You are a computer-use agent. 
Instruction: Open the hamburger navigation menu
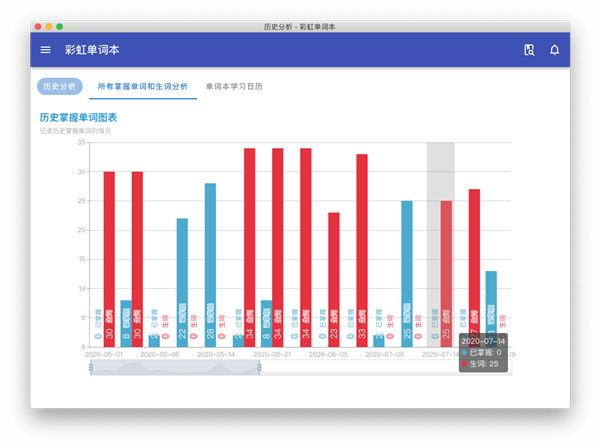click(x=45, y=50)
